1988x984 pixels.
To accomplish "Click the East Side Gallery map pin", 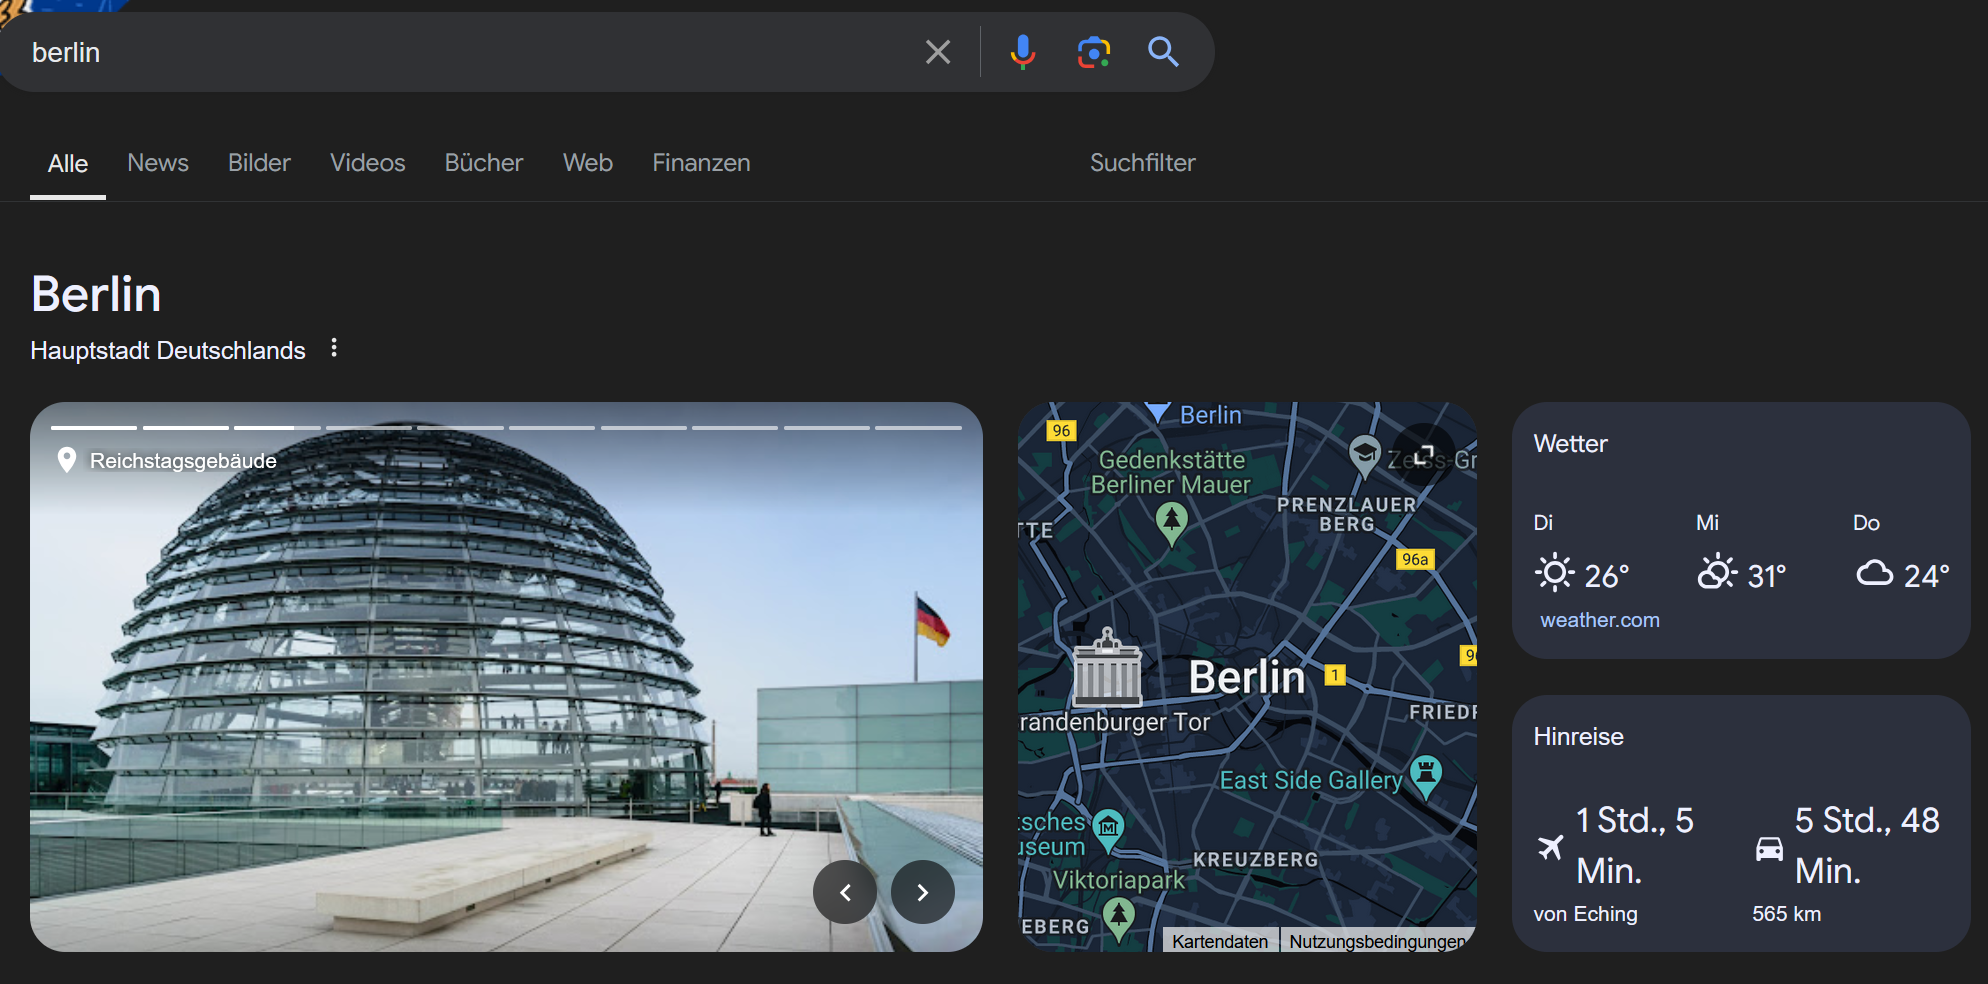I will click(x=1426, y=777).
